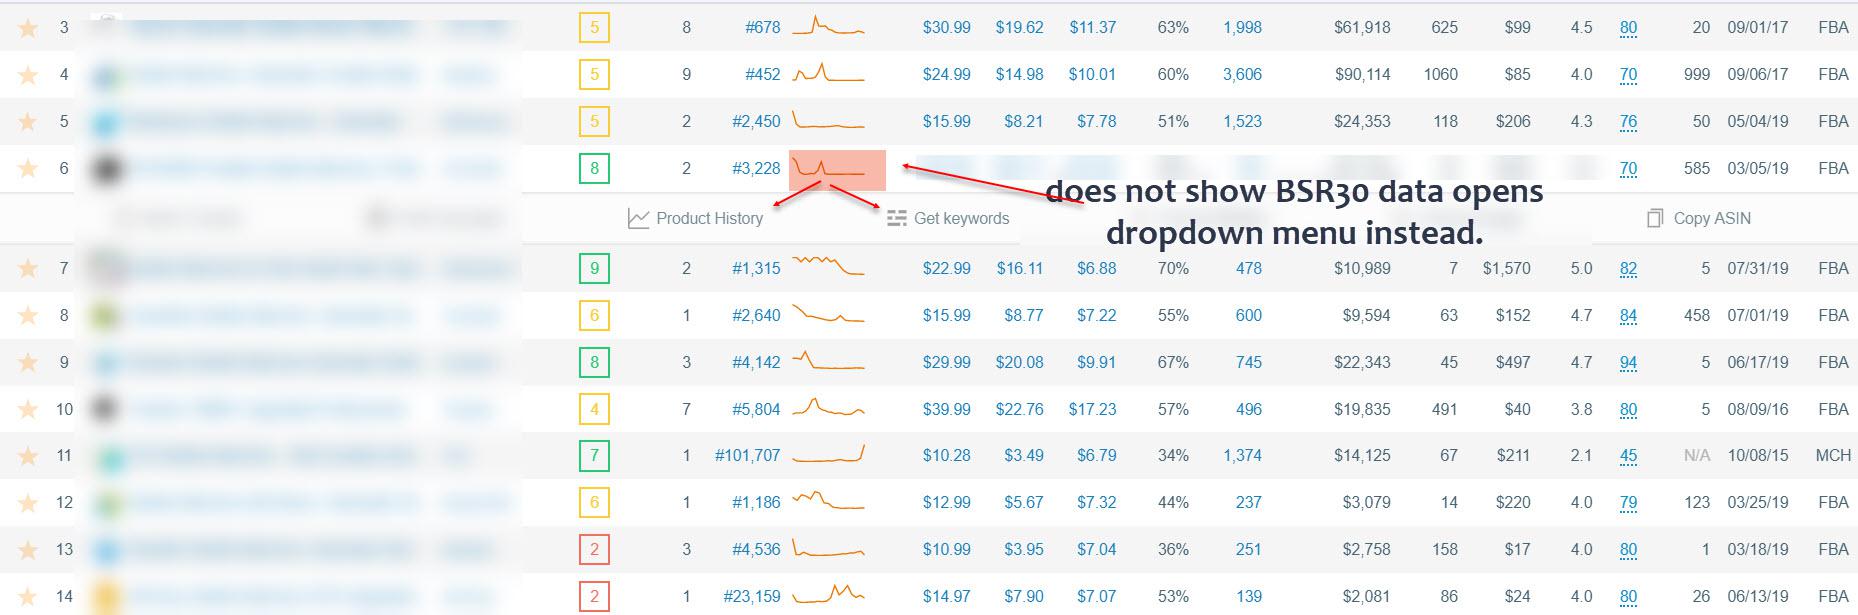1858x615 pixels.
Task: Star the product in row 9
Action: pos(28,362)
